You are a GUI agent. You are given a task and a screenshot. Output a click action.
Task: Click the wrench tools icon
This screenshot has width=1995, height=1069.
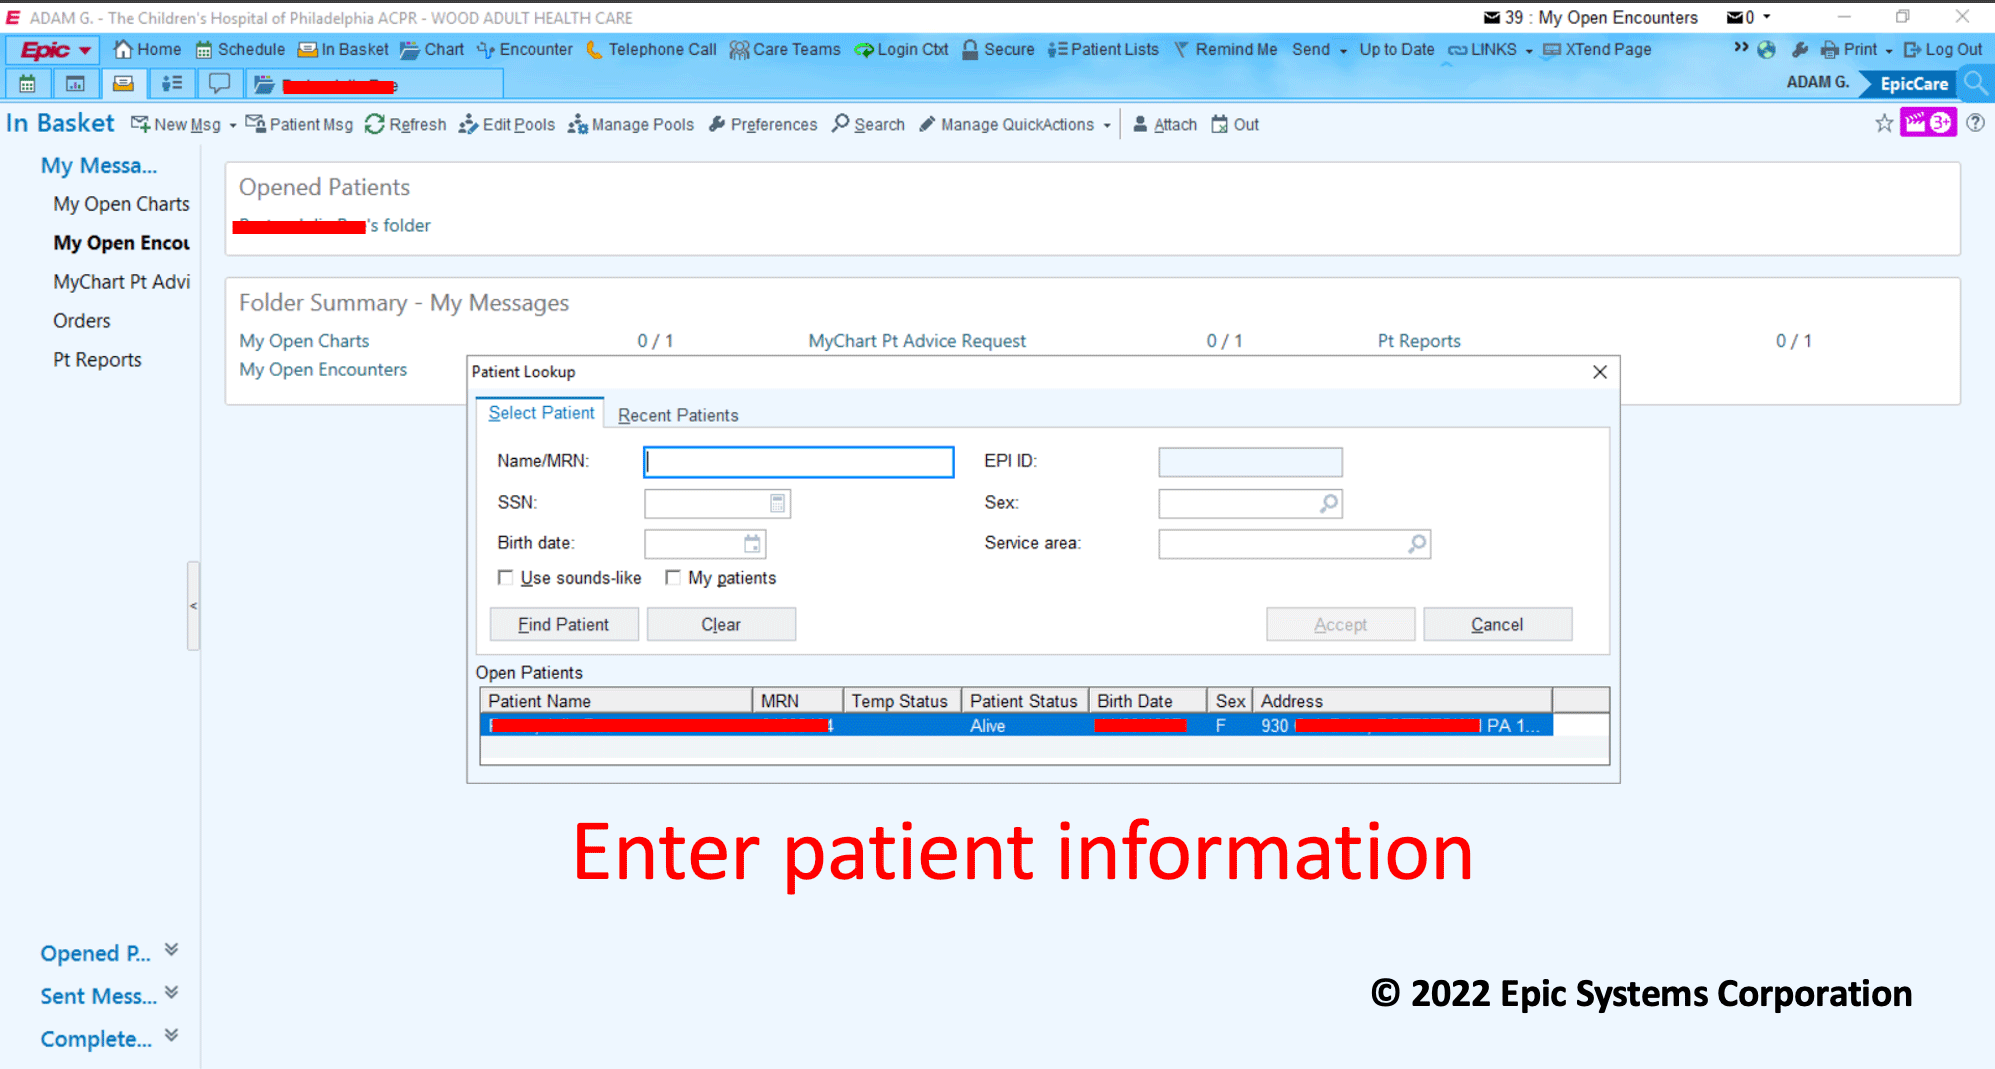pos(1800,50)
